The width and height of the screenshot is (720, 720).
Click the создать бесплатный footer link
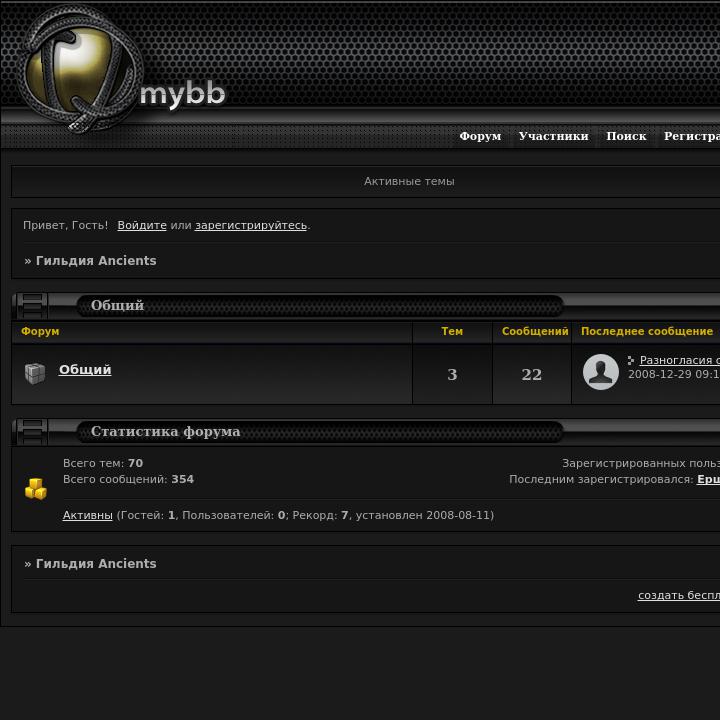[679, 595]
